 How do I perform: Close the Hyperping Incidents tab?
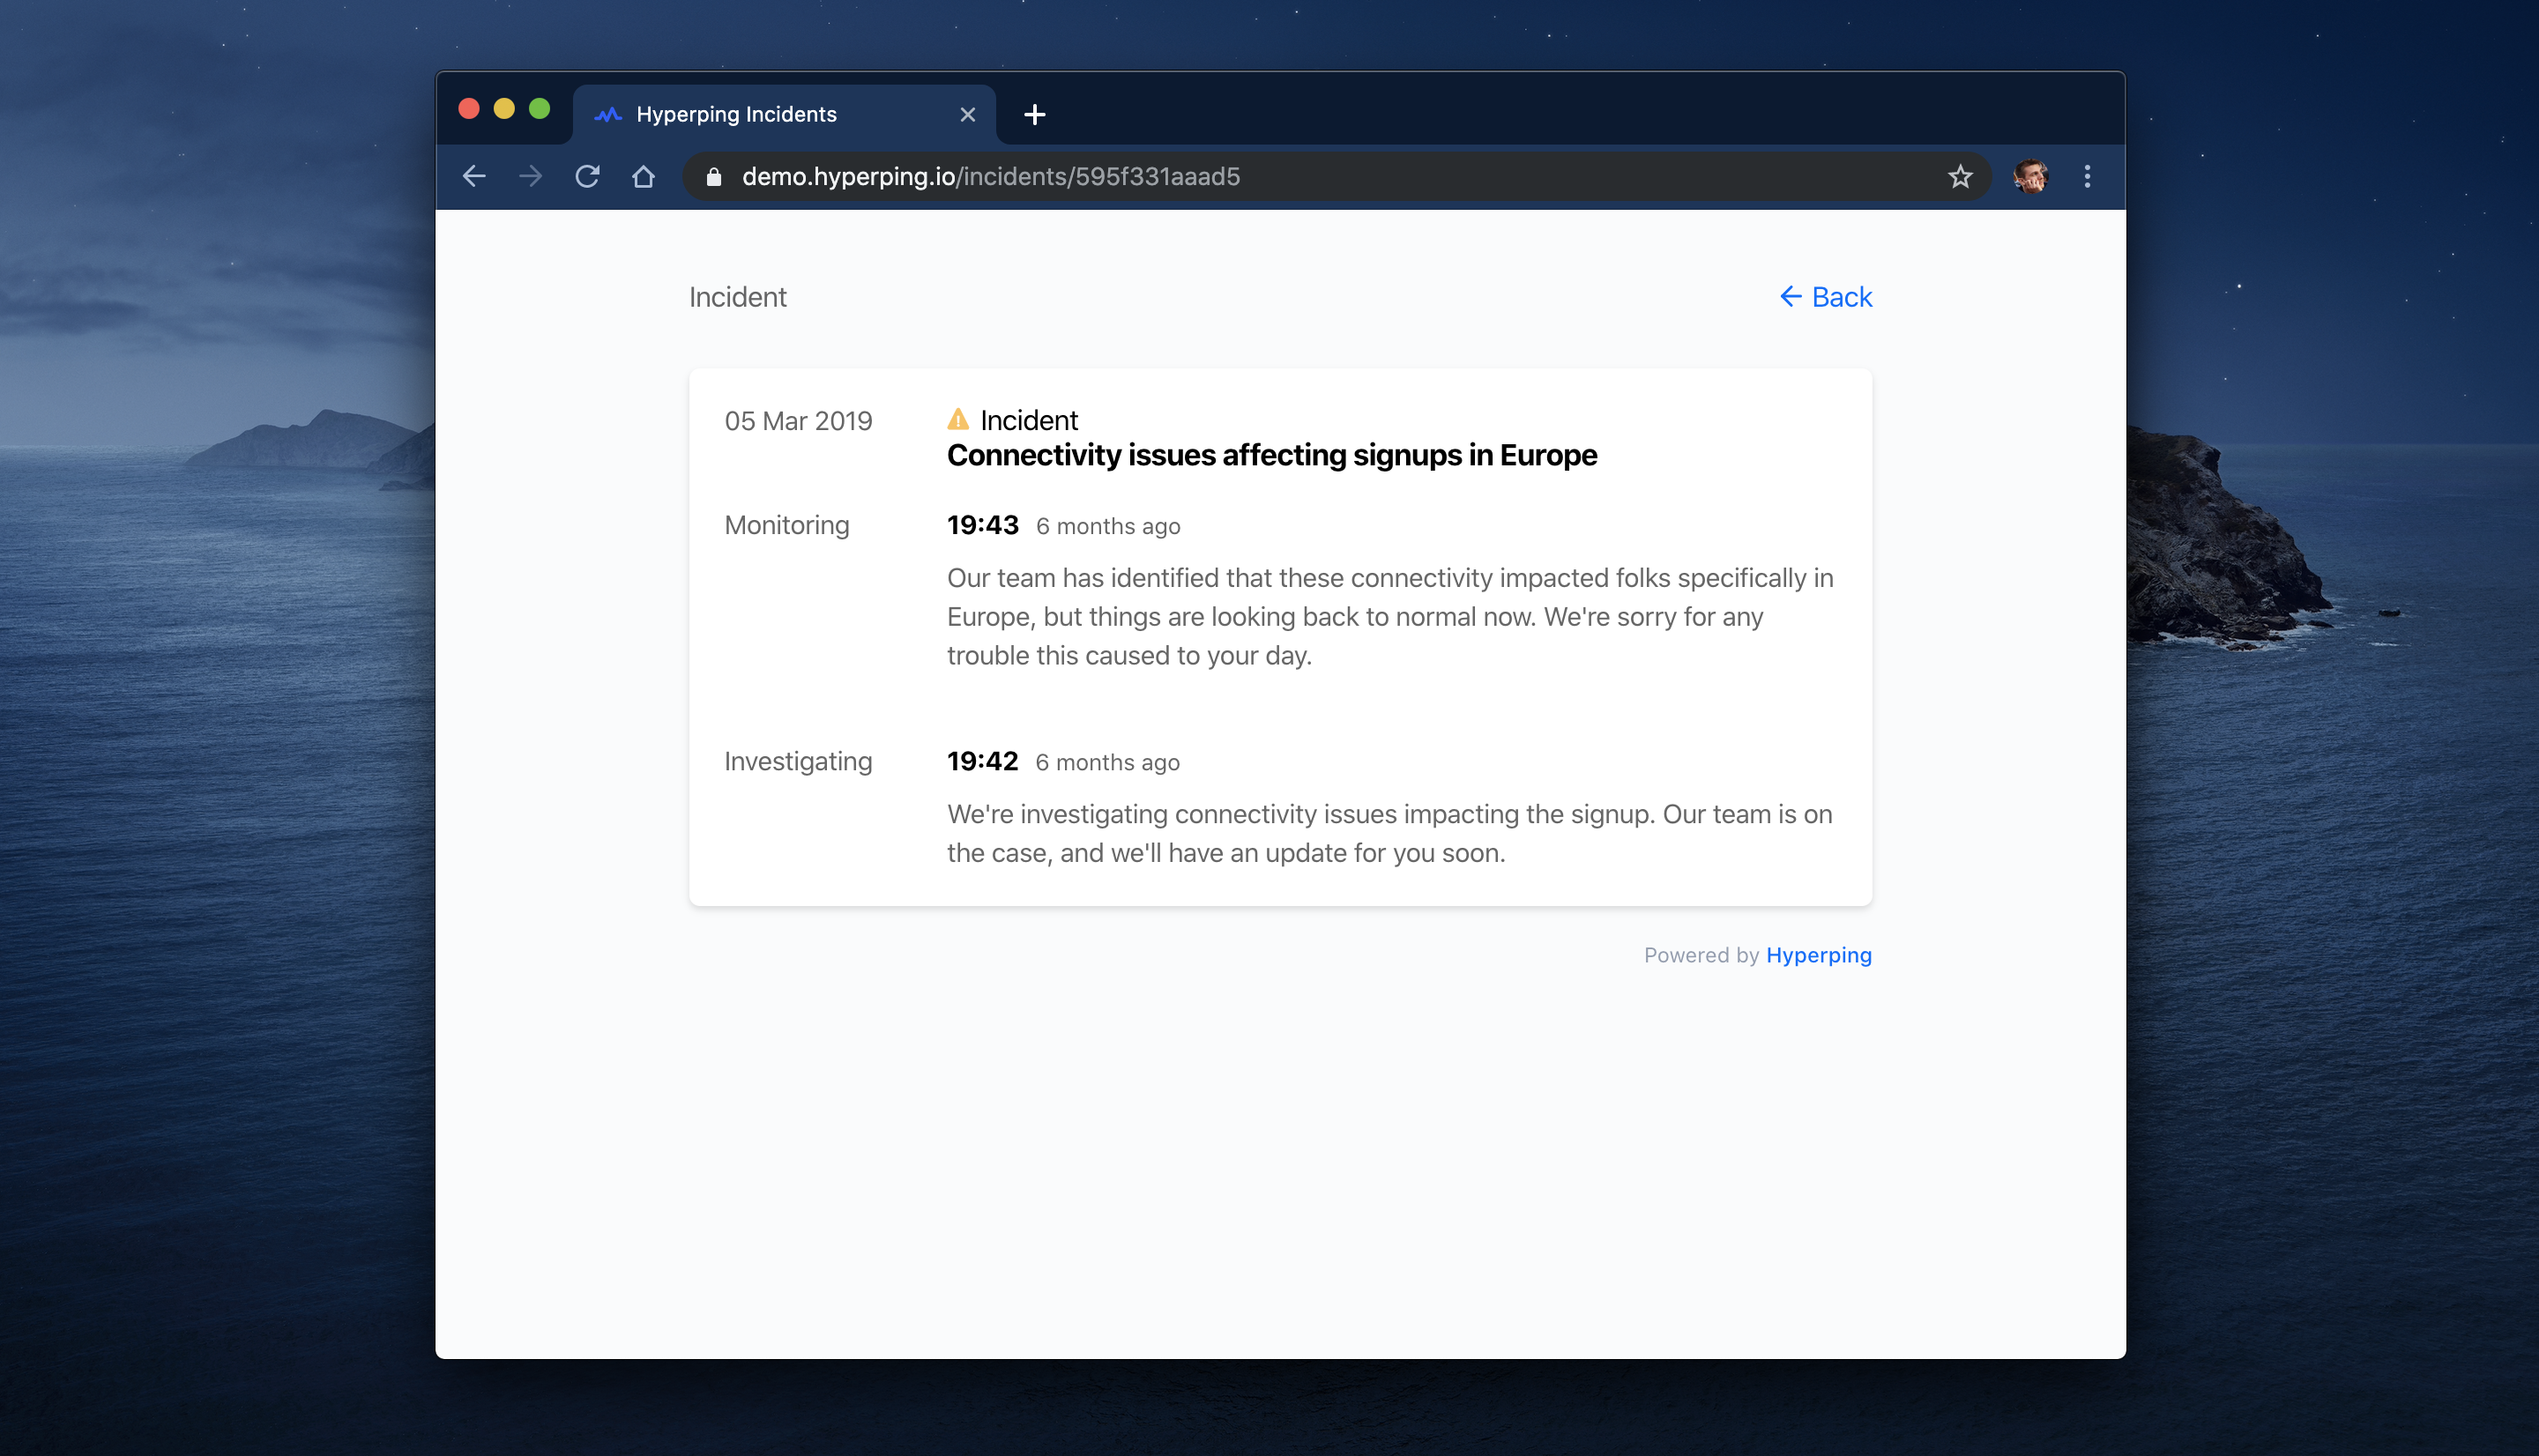[967, 115]
